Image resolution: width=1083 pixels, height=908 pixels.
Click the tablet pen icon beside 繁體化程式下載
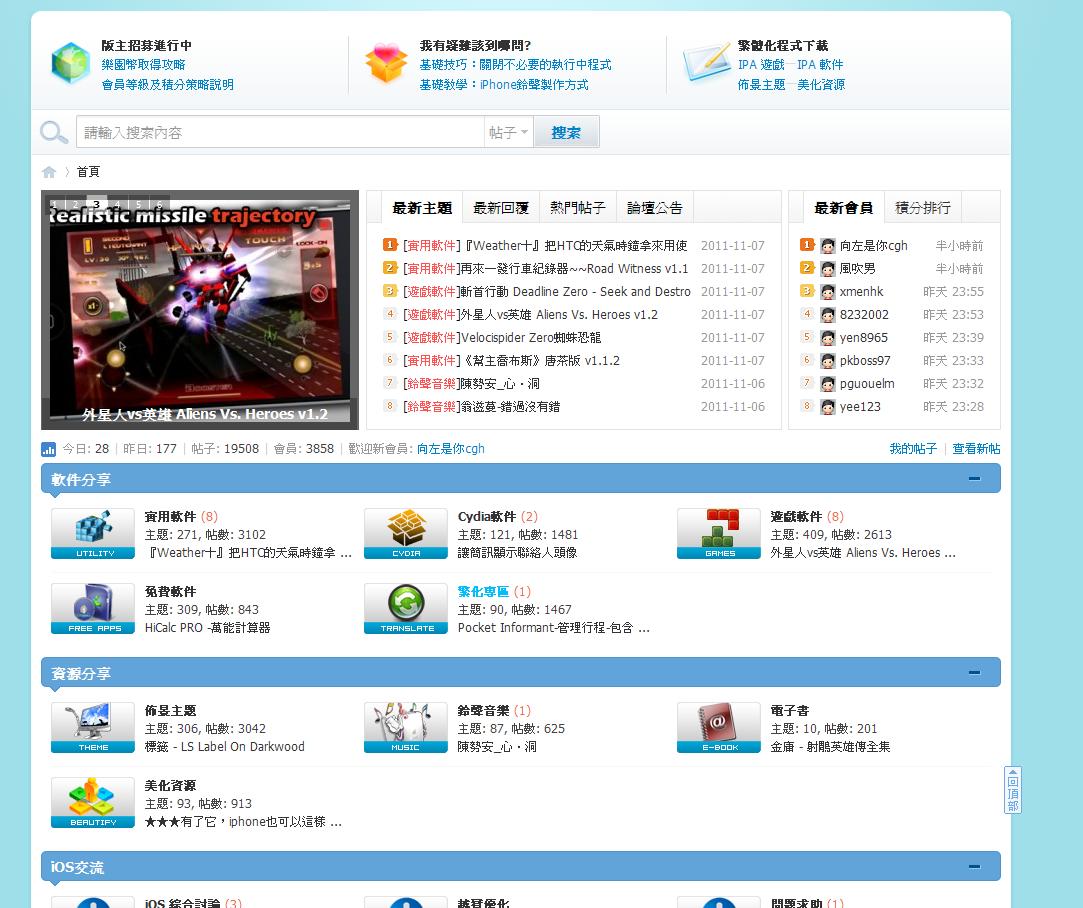coord(707,62)
